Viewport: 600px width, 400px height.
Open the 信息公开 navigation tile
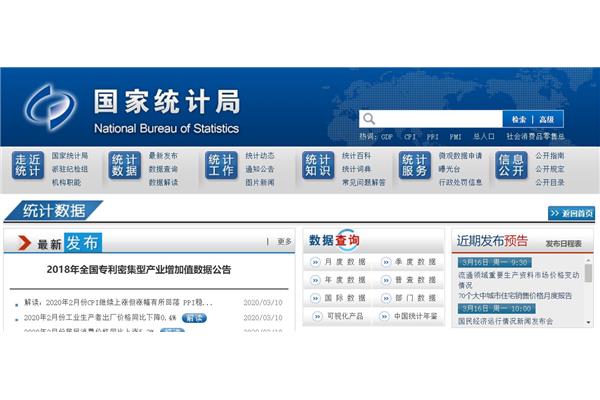click(x=511, y=165)
